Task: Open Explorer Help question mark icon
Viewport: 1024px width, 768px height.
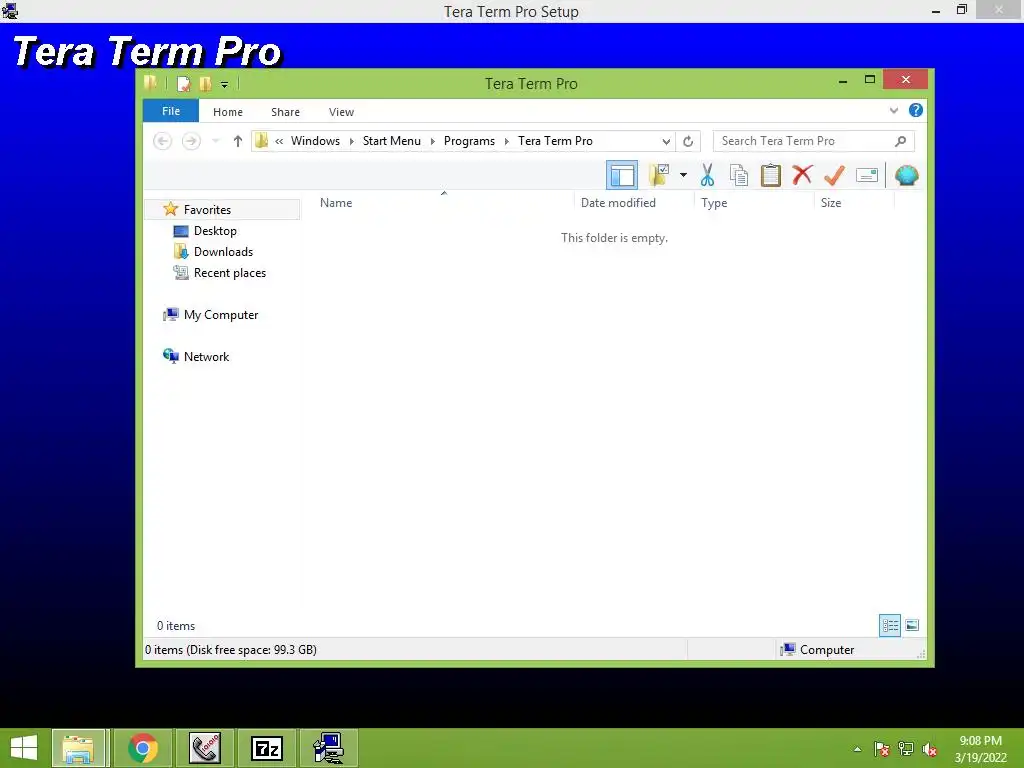Action: [x=916, y=110]
